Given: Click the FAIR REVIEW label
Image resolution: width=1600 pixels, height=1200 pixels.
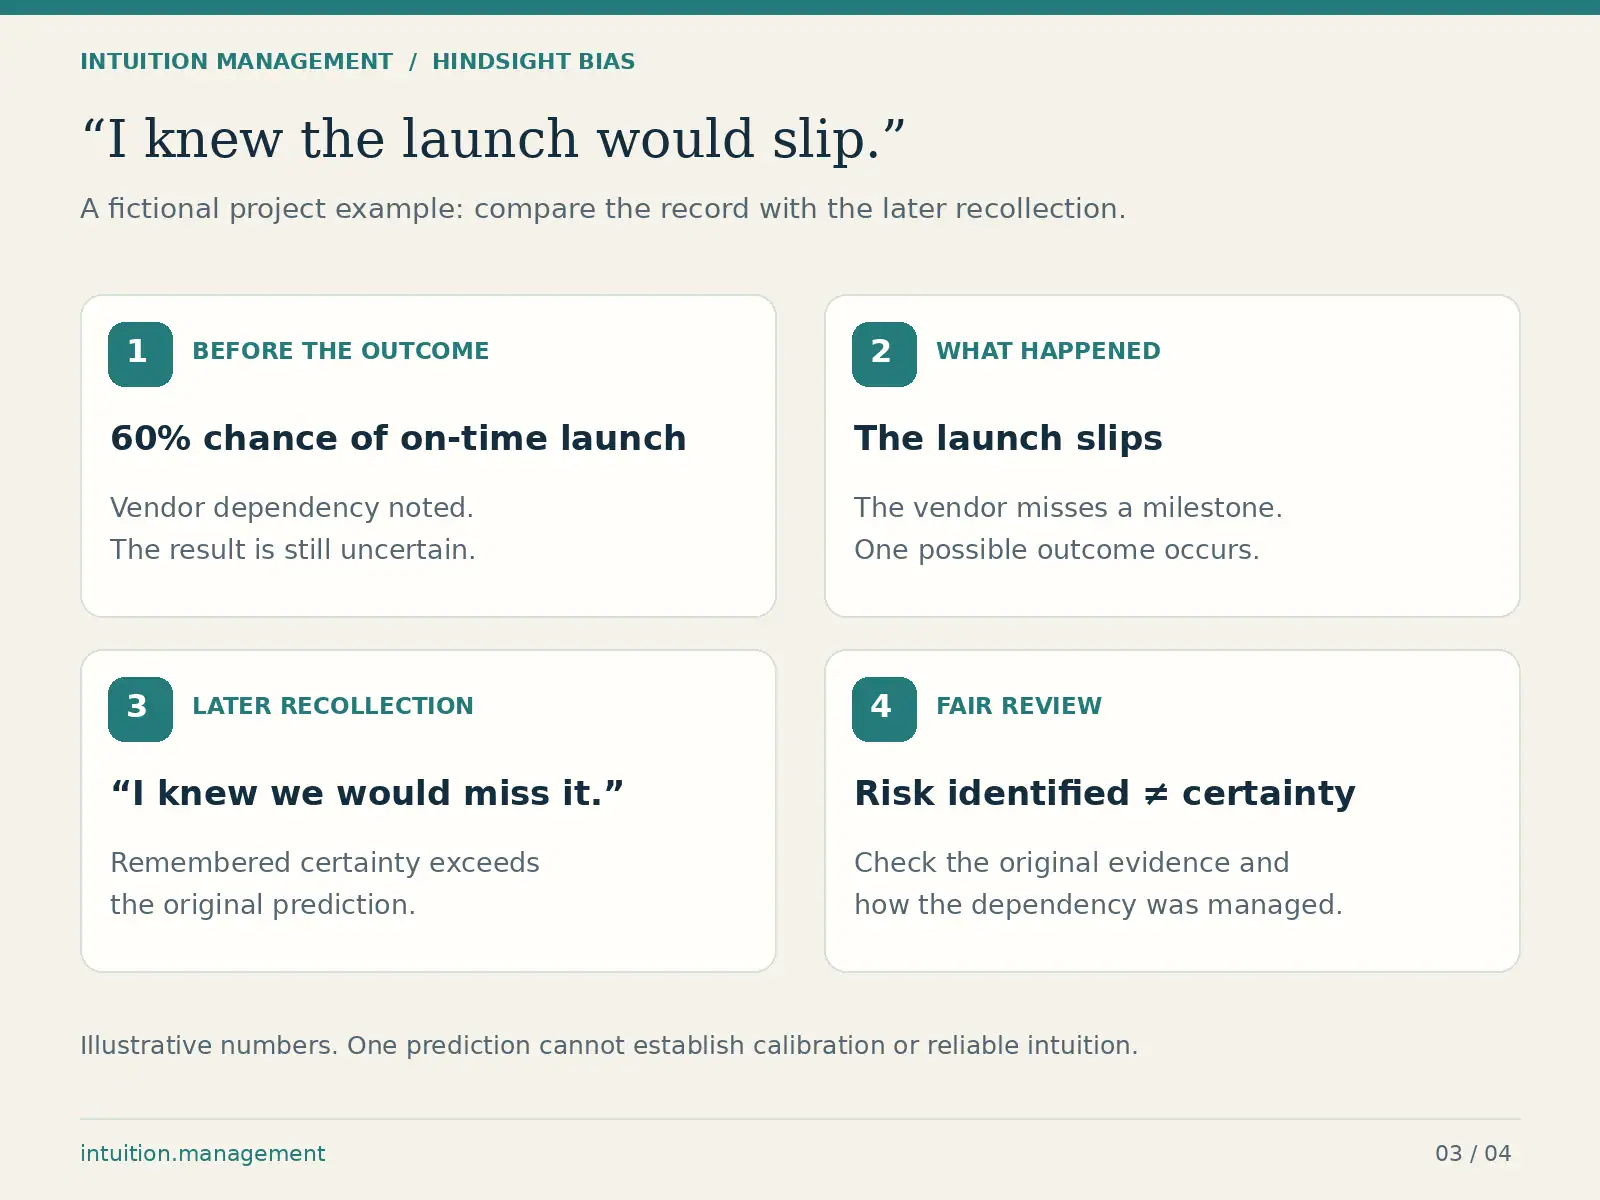Looking at the screenshot, I should (1019, 706).
